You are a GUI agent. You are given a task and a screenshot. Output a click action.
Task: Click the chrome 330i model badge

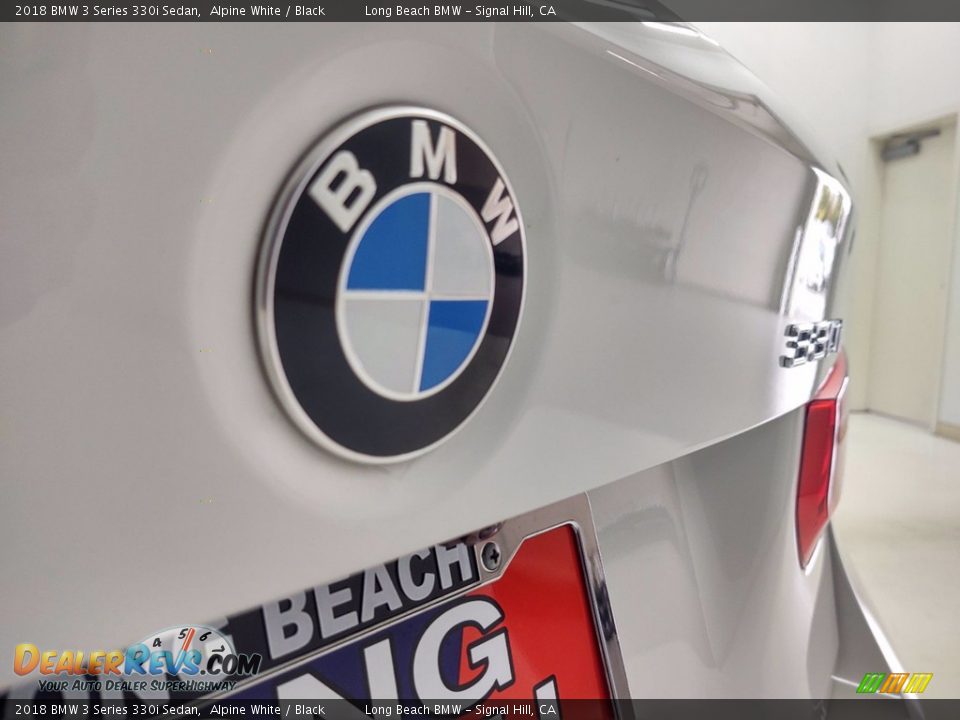(811, 343)
